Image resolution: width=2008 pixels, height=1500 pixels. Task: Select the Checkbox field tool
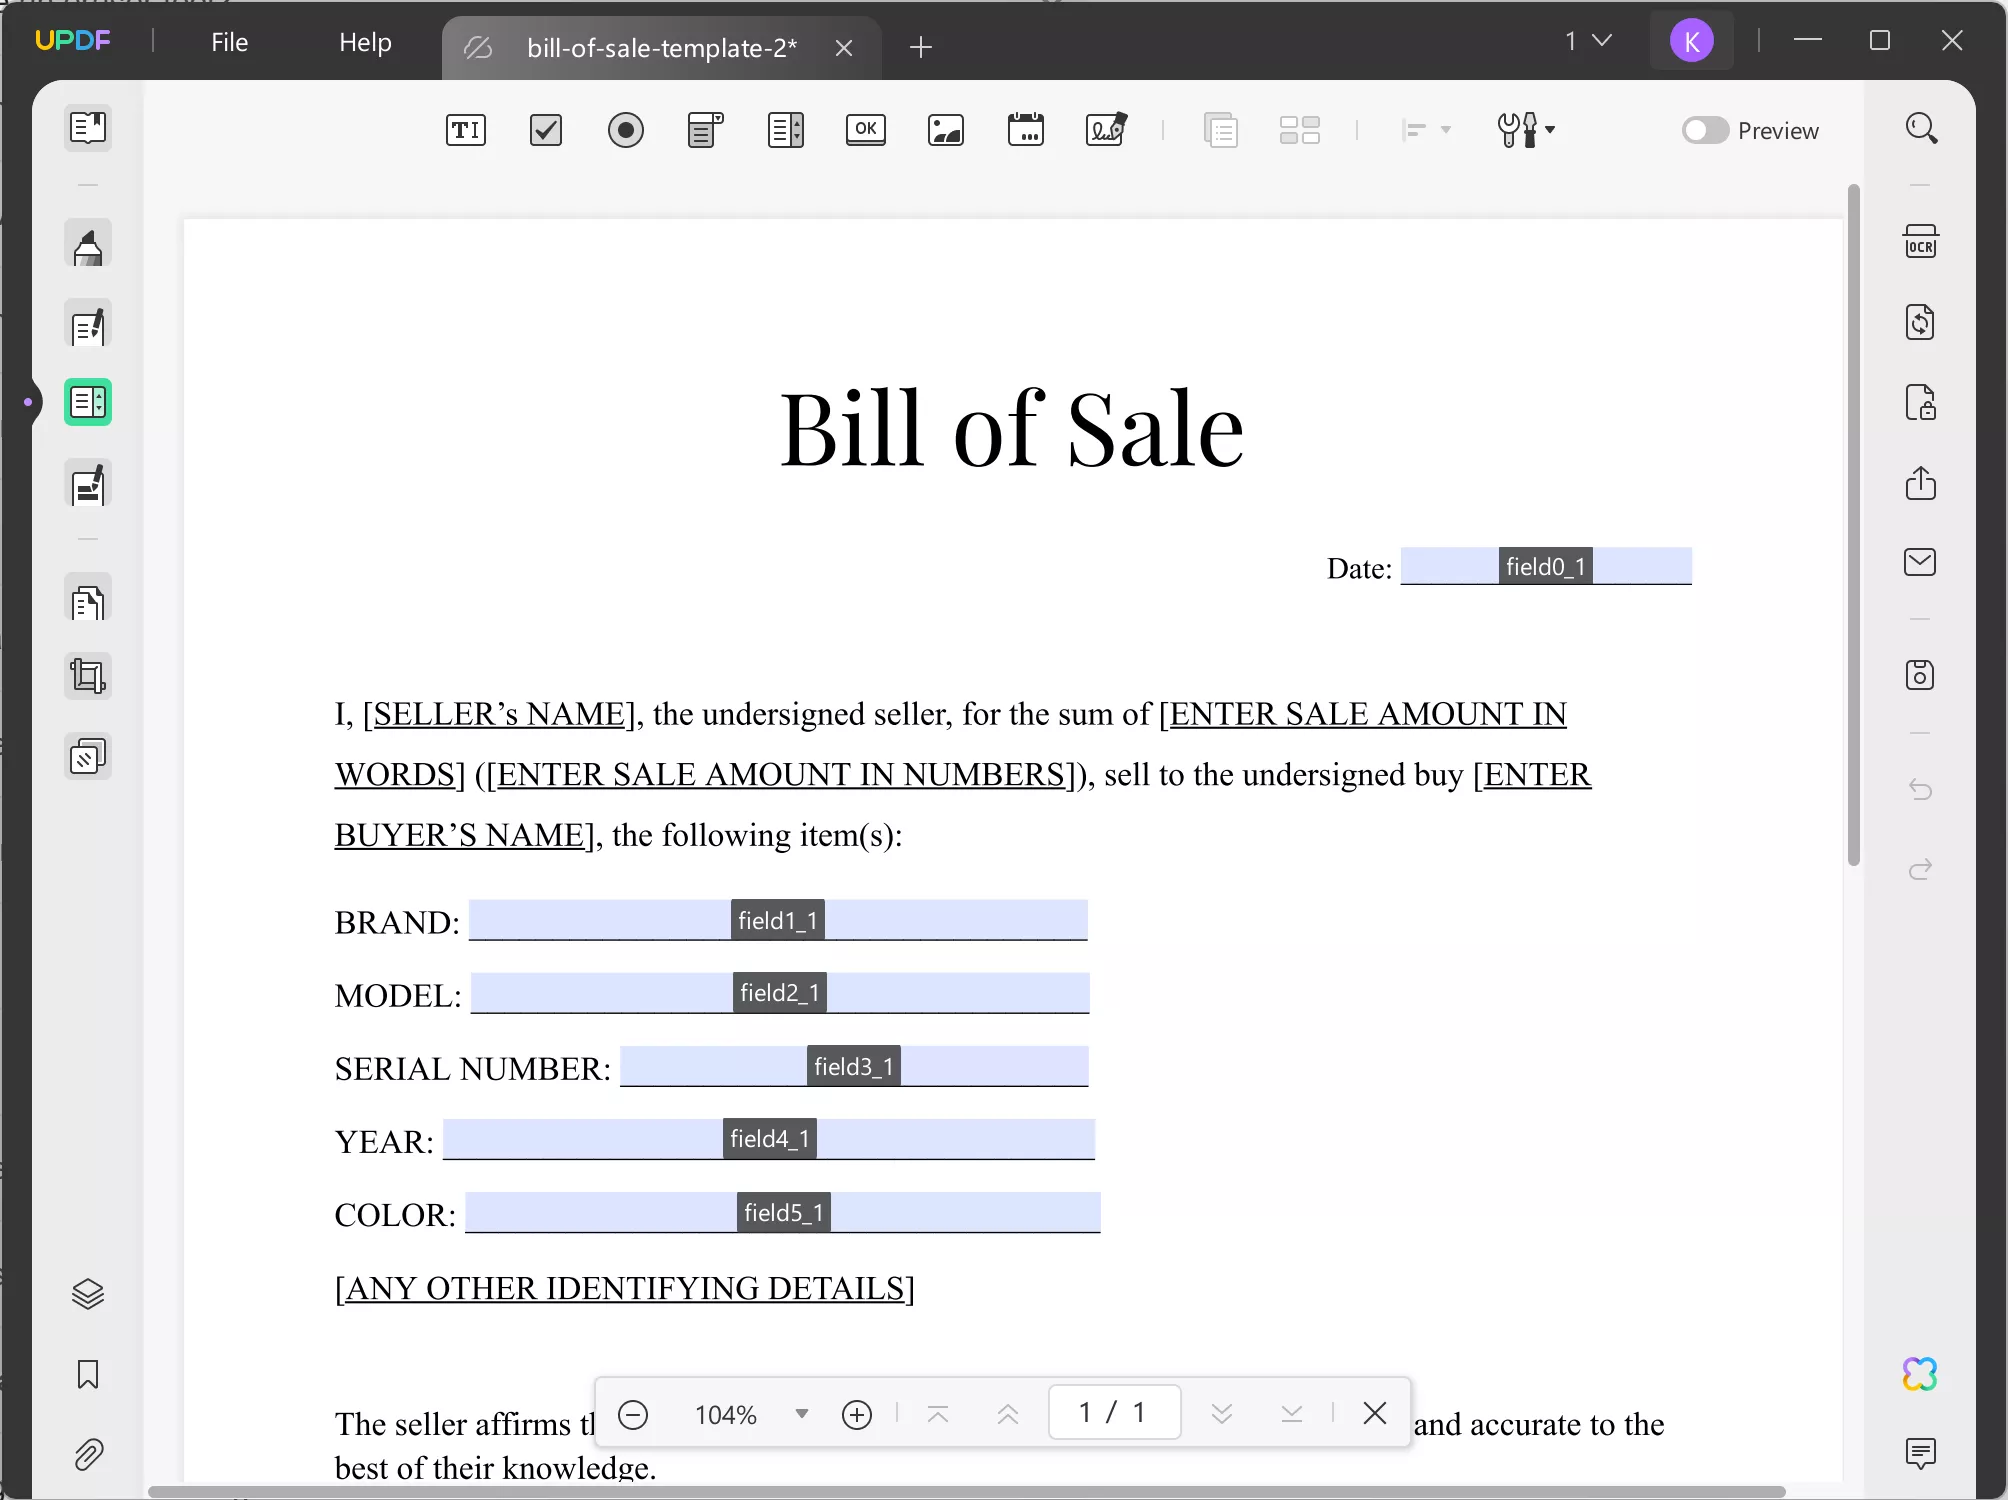point(545,130)
